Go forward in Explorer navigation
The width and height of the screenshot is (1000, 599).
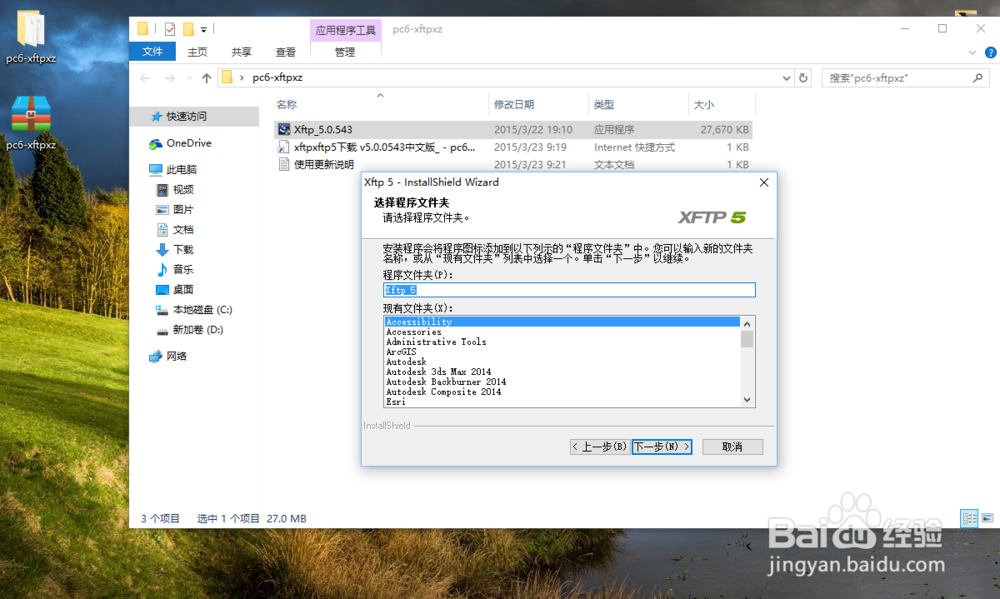pyautogui.click(x=170, y=78)
